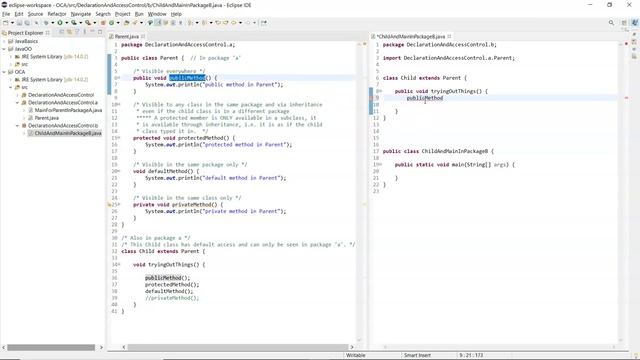Select ChildAndMainInPackageB.java in Project Explorer
The image size is (640, 360).
coord(68,133)
